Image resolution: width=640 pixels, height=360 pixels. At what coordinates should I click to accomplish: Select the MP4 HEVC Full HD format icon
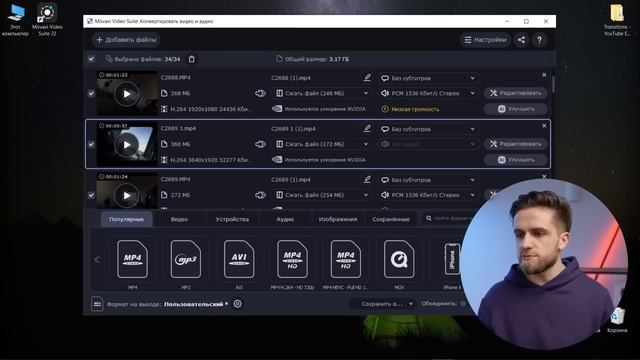click(x=346, y=260)
